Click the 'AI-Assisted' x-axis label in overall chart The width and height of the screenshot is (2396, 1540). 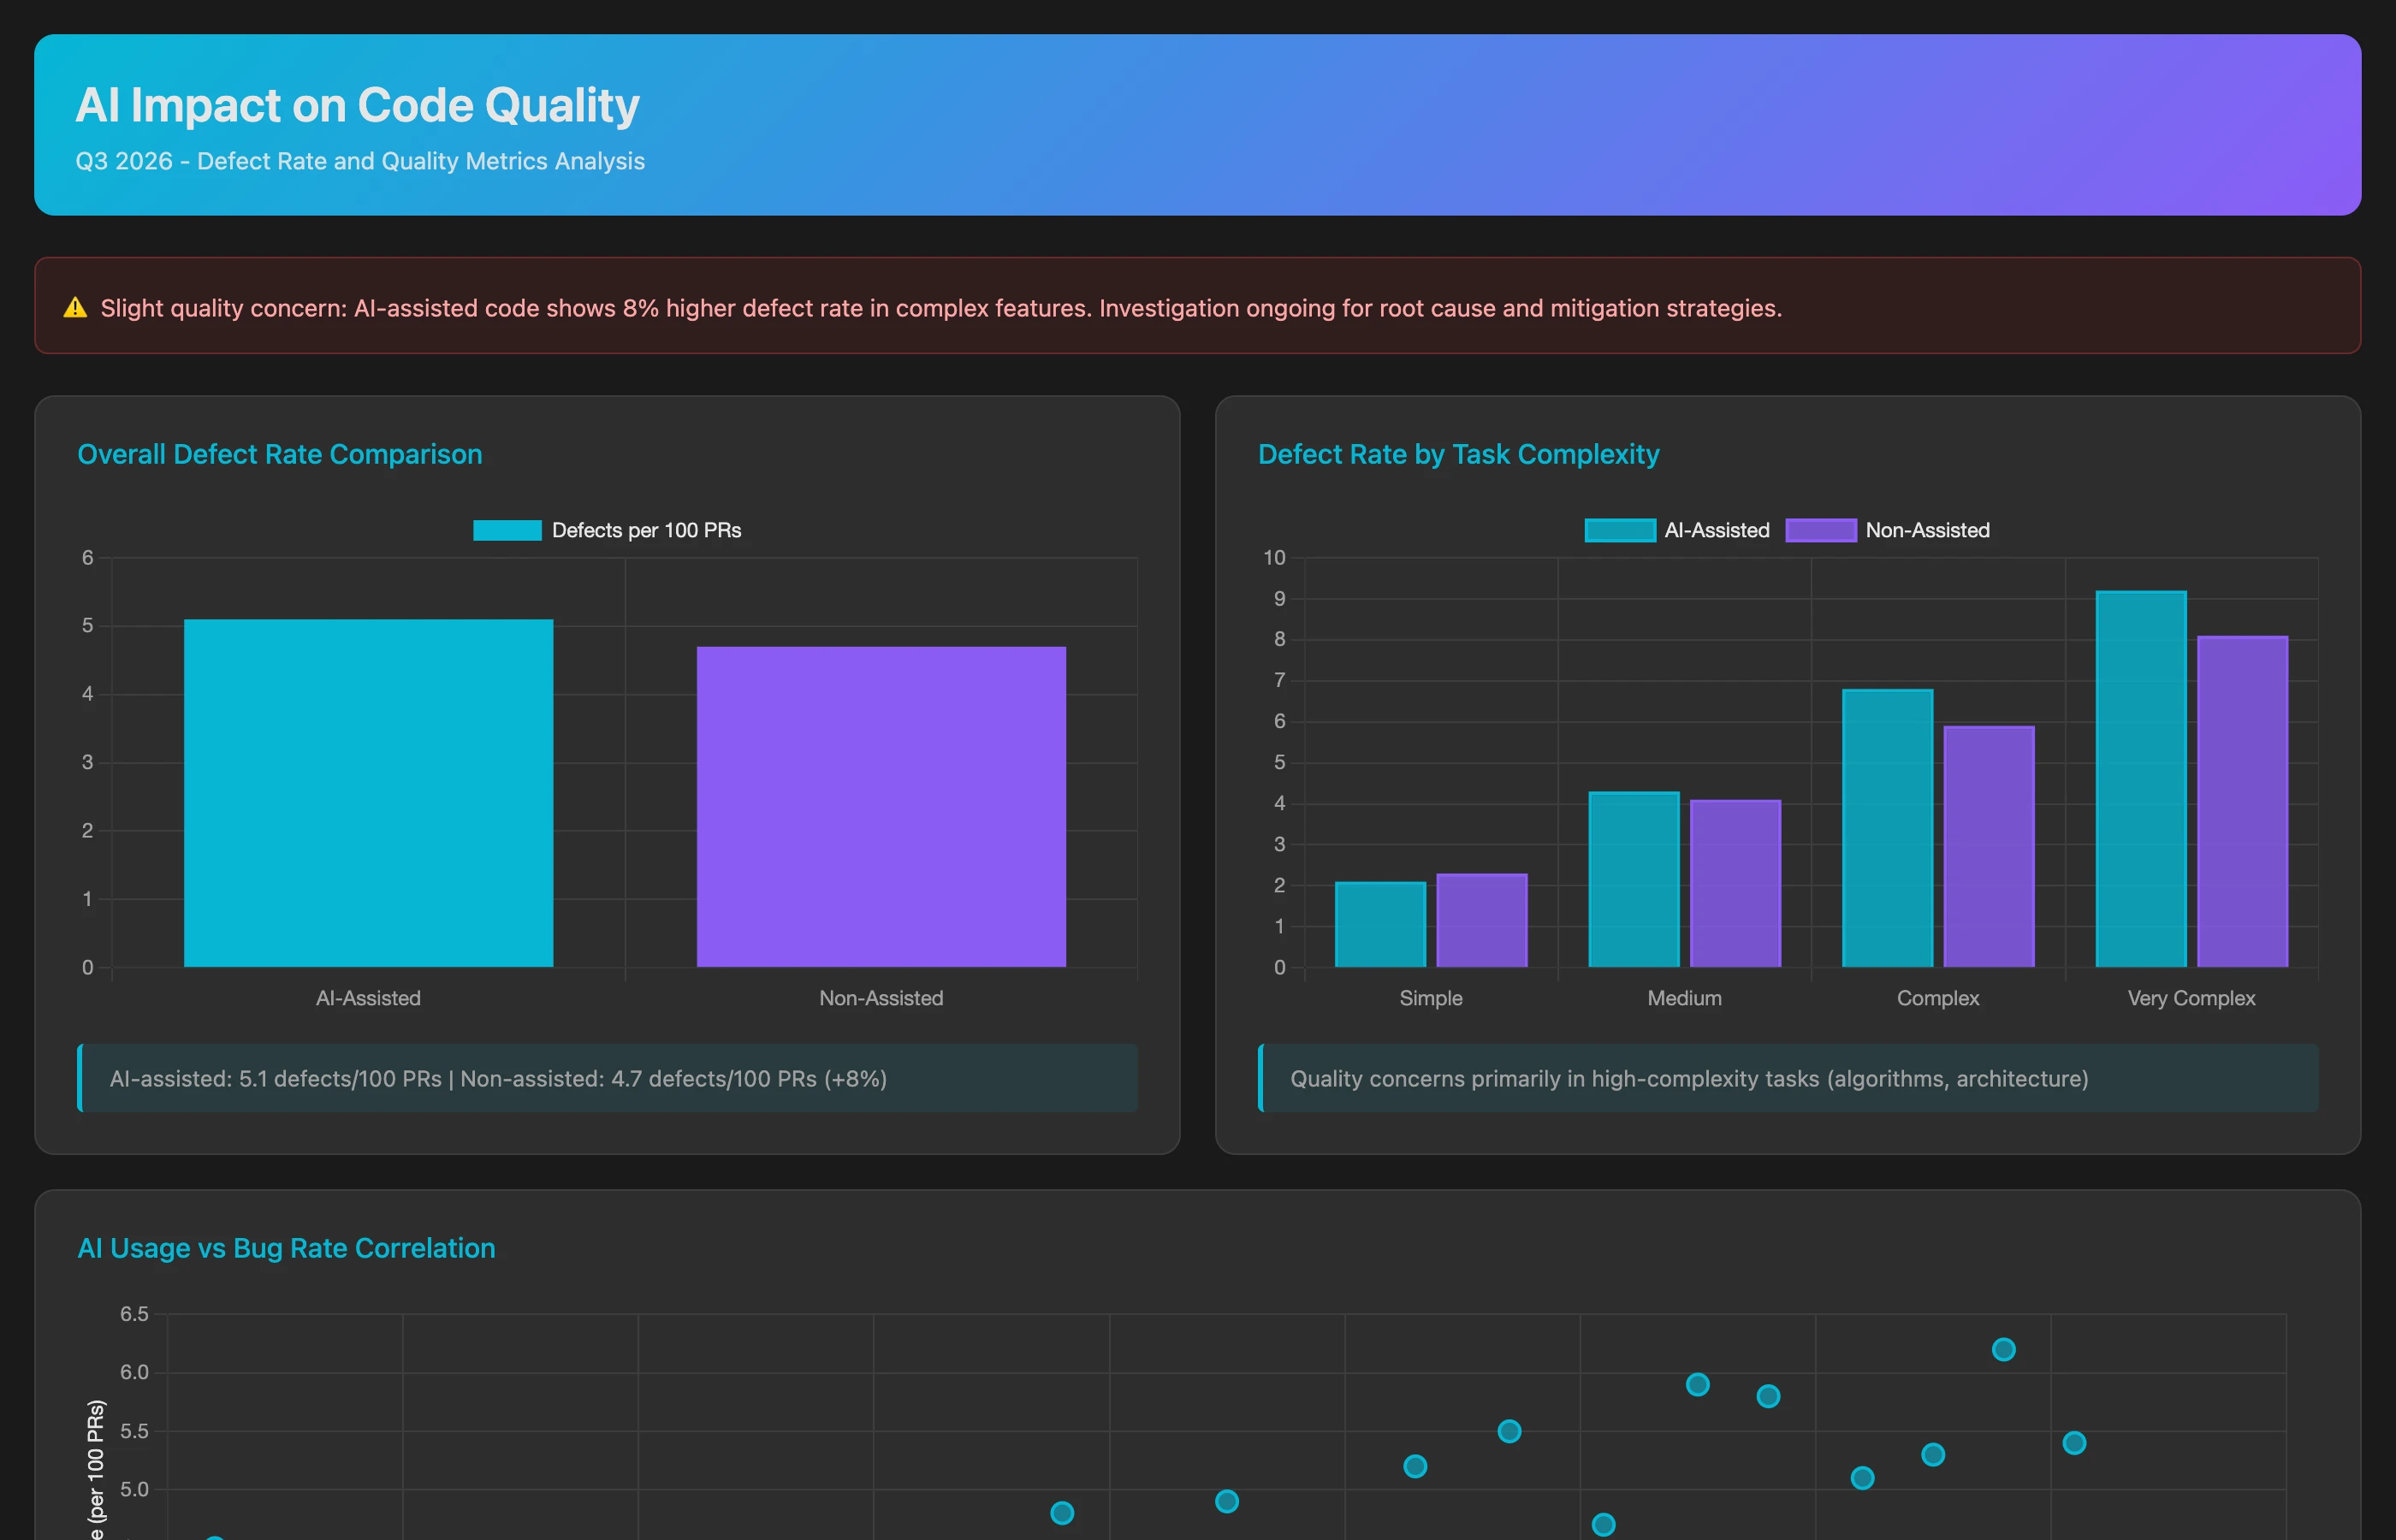(368, 998)
